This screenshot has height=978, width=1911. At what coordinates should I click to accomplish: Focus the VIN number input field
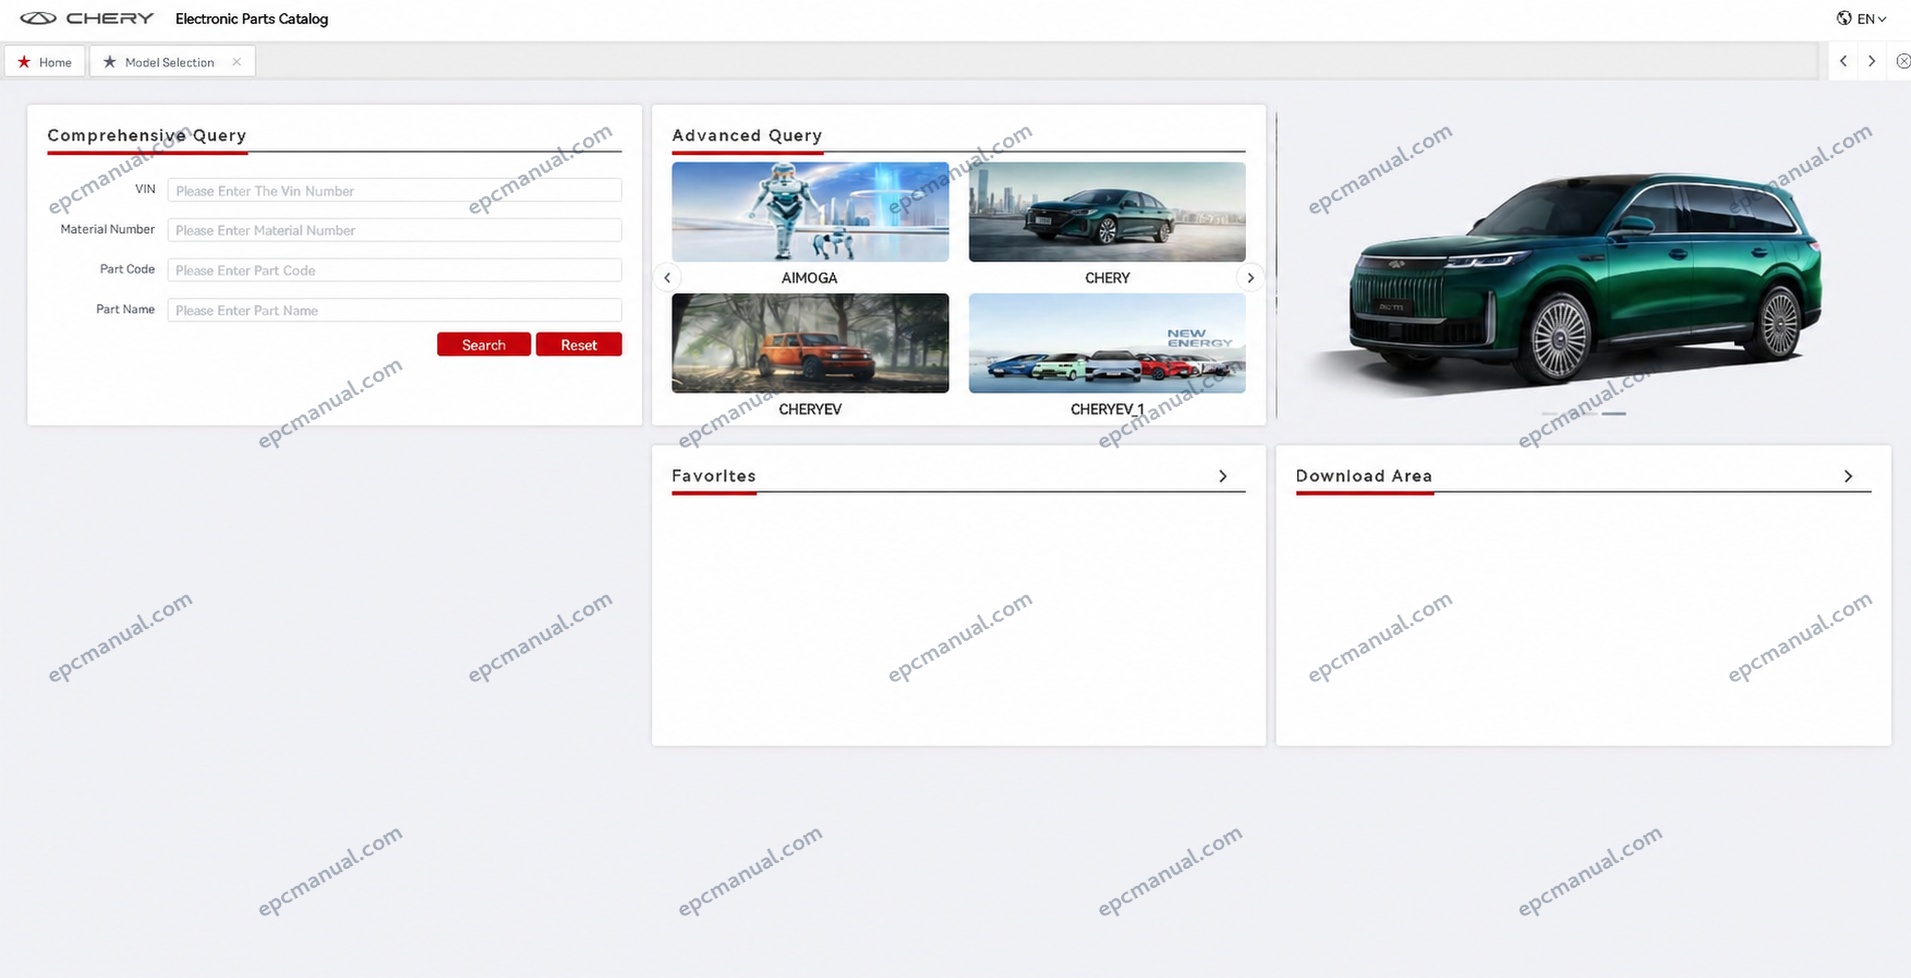click(x=394, y=190)
